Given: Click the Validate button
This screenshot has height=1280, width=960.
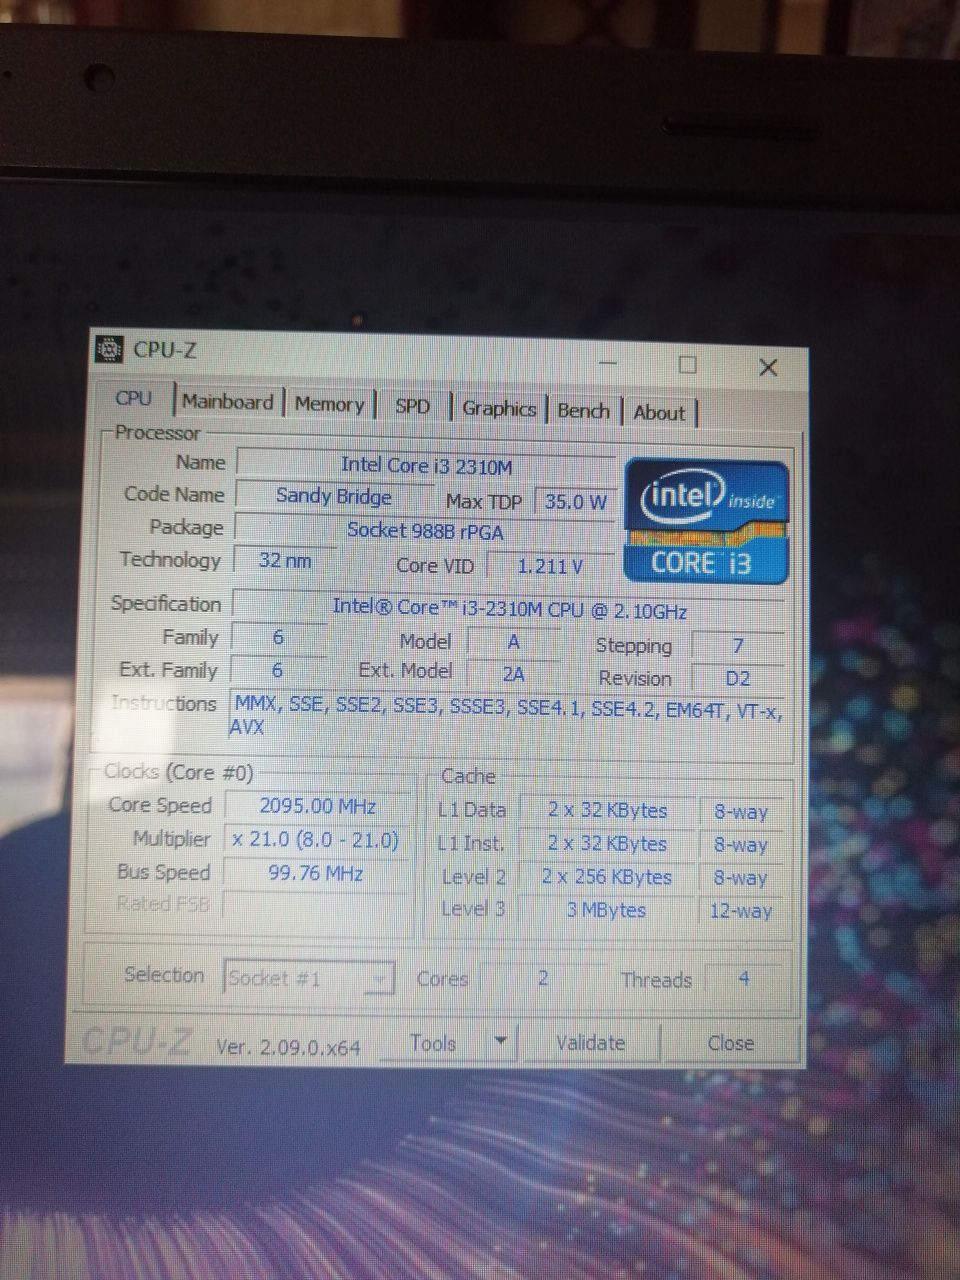Looking at the screenshot, I should 591,1043.
